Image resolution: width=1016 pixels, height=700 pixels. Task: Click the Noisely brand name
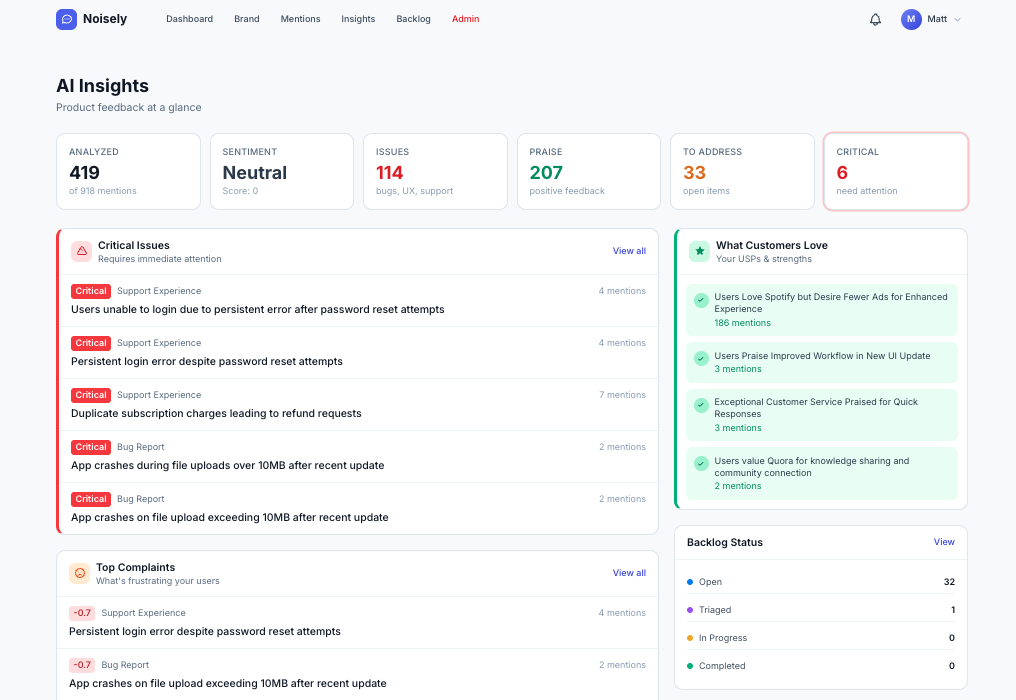point(105,19)
